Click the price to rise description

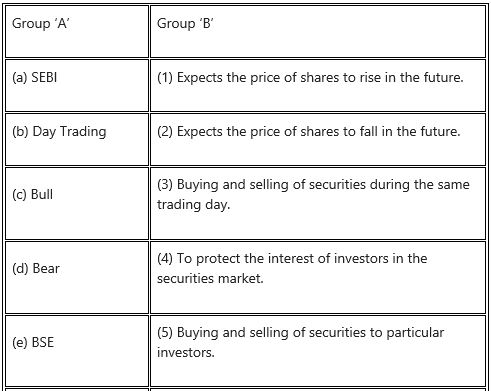pyautogui.click(x=310, y=78)
